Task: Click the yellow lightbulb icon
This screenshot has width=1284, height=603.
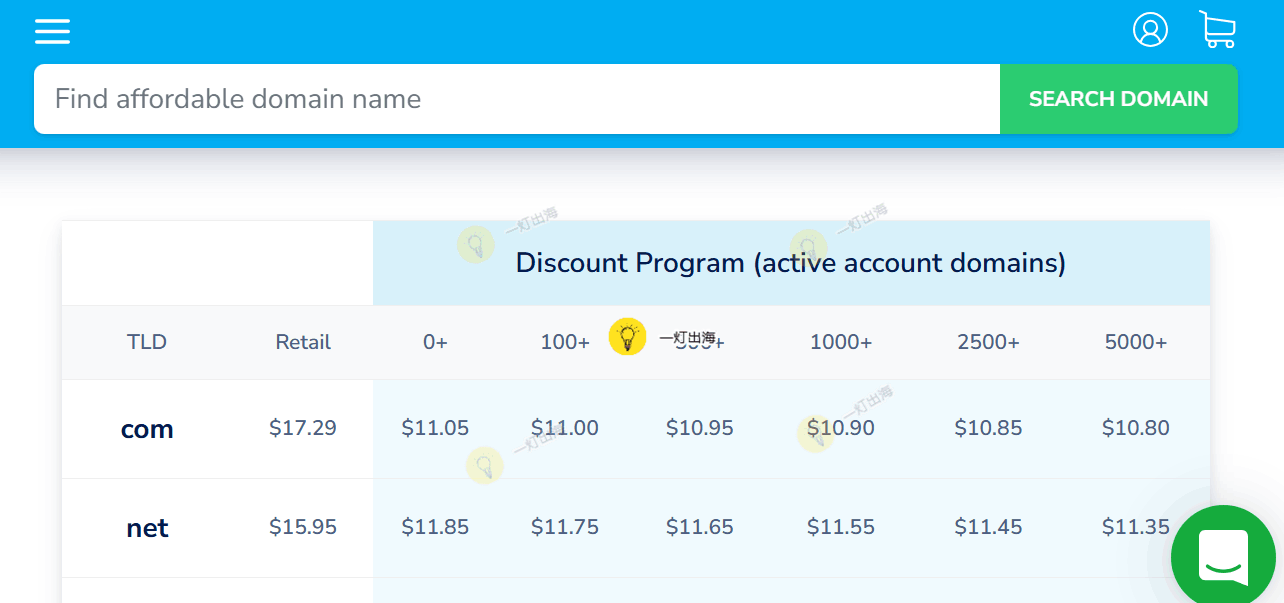Action: (628, 337)
